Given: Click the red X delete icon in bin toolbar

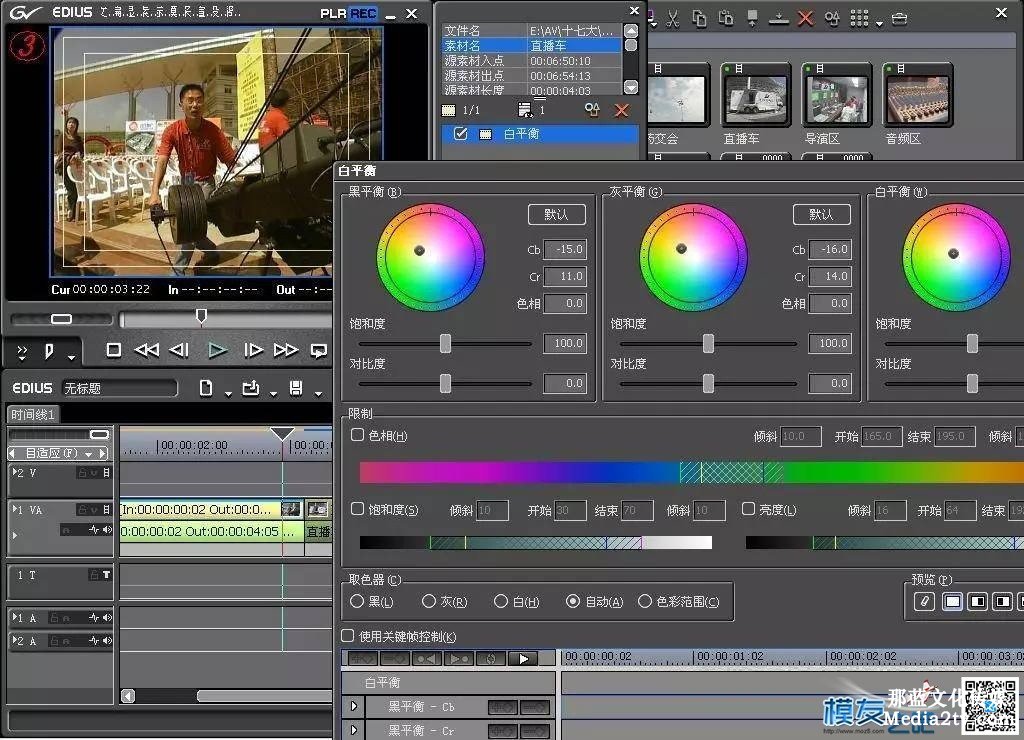Looking at the screenshot, I should point(806,18).
